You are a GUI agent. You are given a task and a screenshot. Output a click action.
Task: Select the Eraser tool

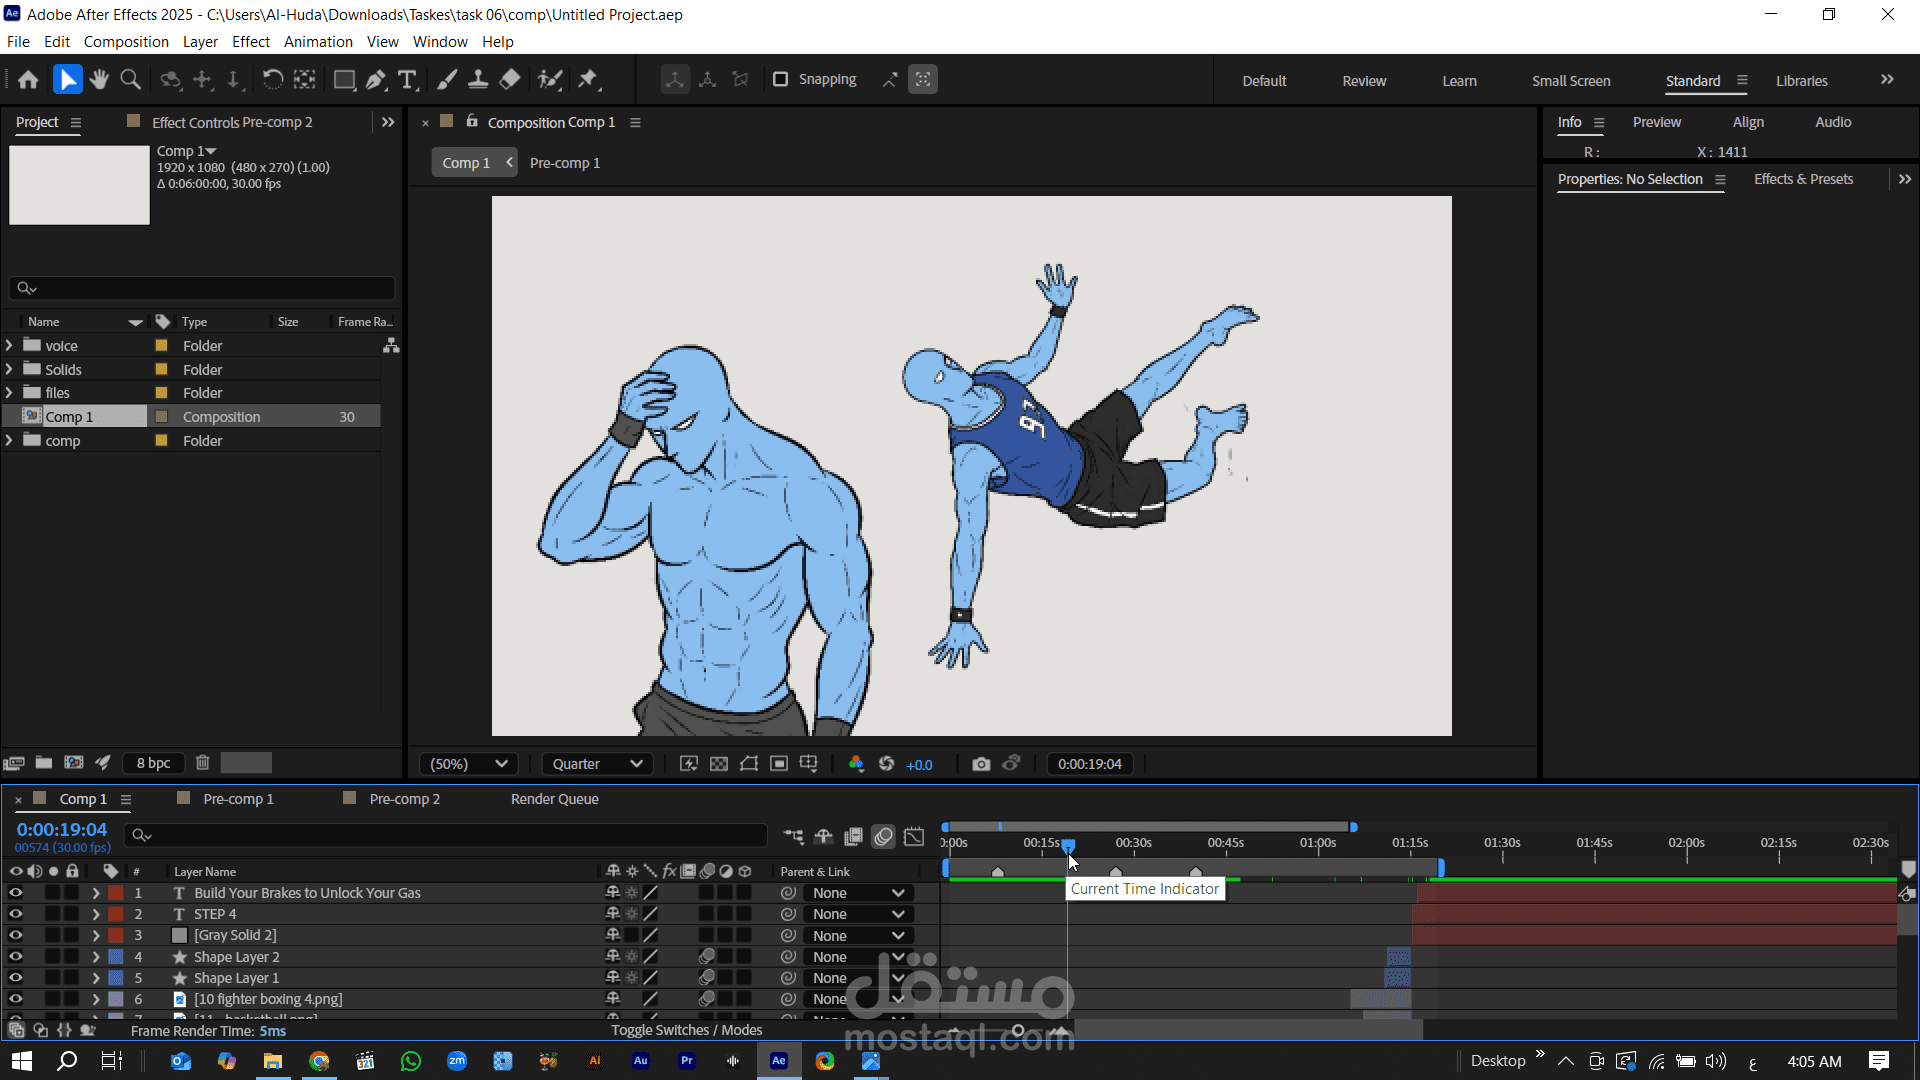(510, 80)
